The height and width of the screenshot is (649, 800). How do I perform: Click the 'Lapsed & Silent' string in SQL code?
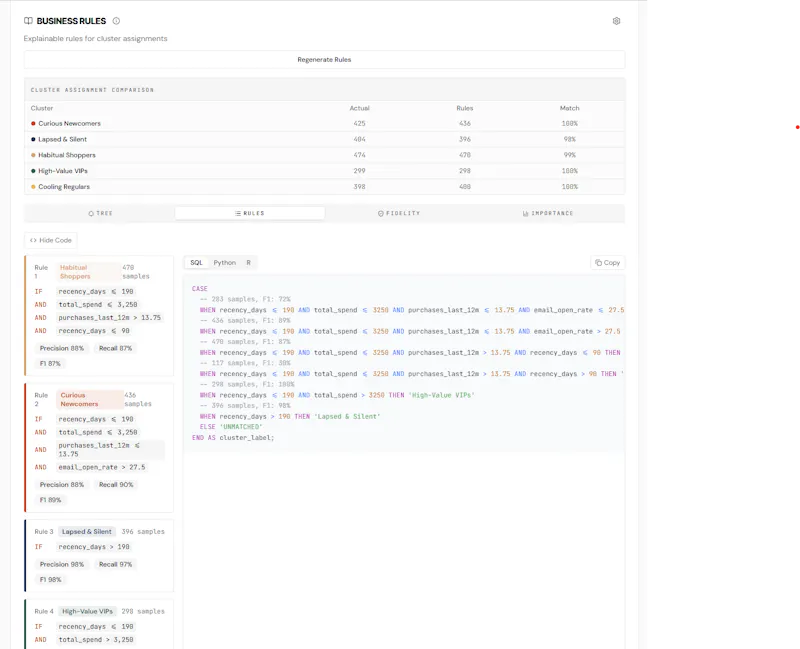(x=347, y=417)
